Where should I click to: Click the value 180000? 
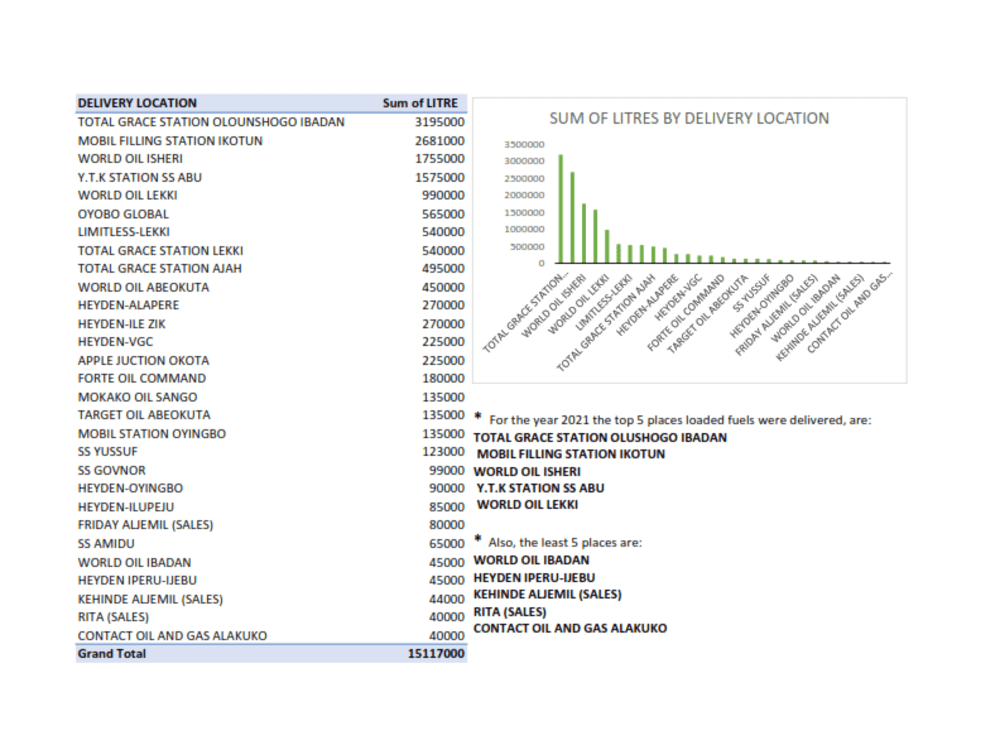(x=443, y=379)
